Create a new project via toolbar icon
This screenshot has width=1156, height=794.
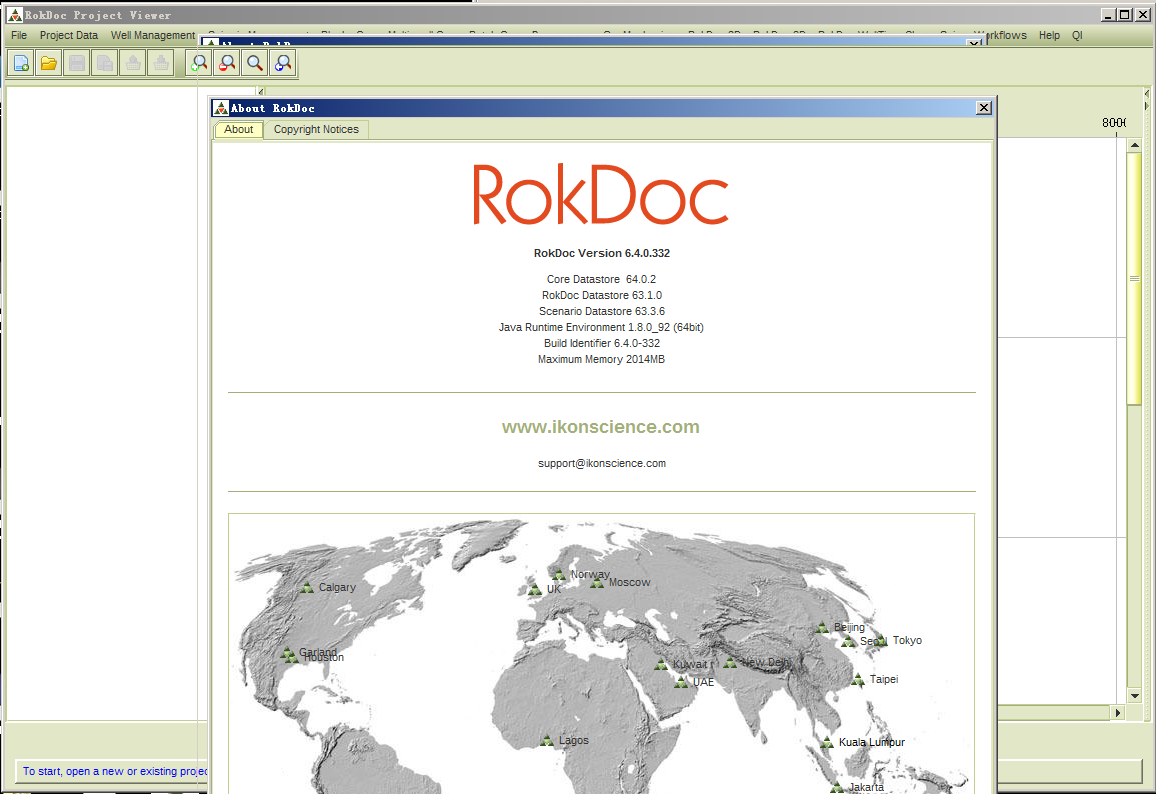21,63
